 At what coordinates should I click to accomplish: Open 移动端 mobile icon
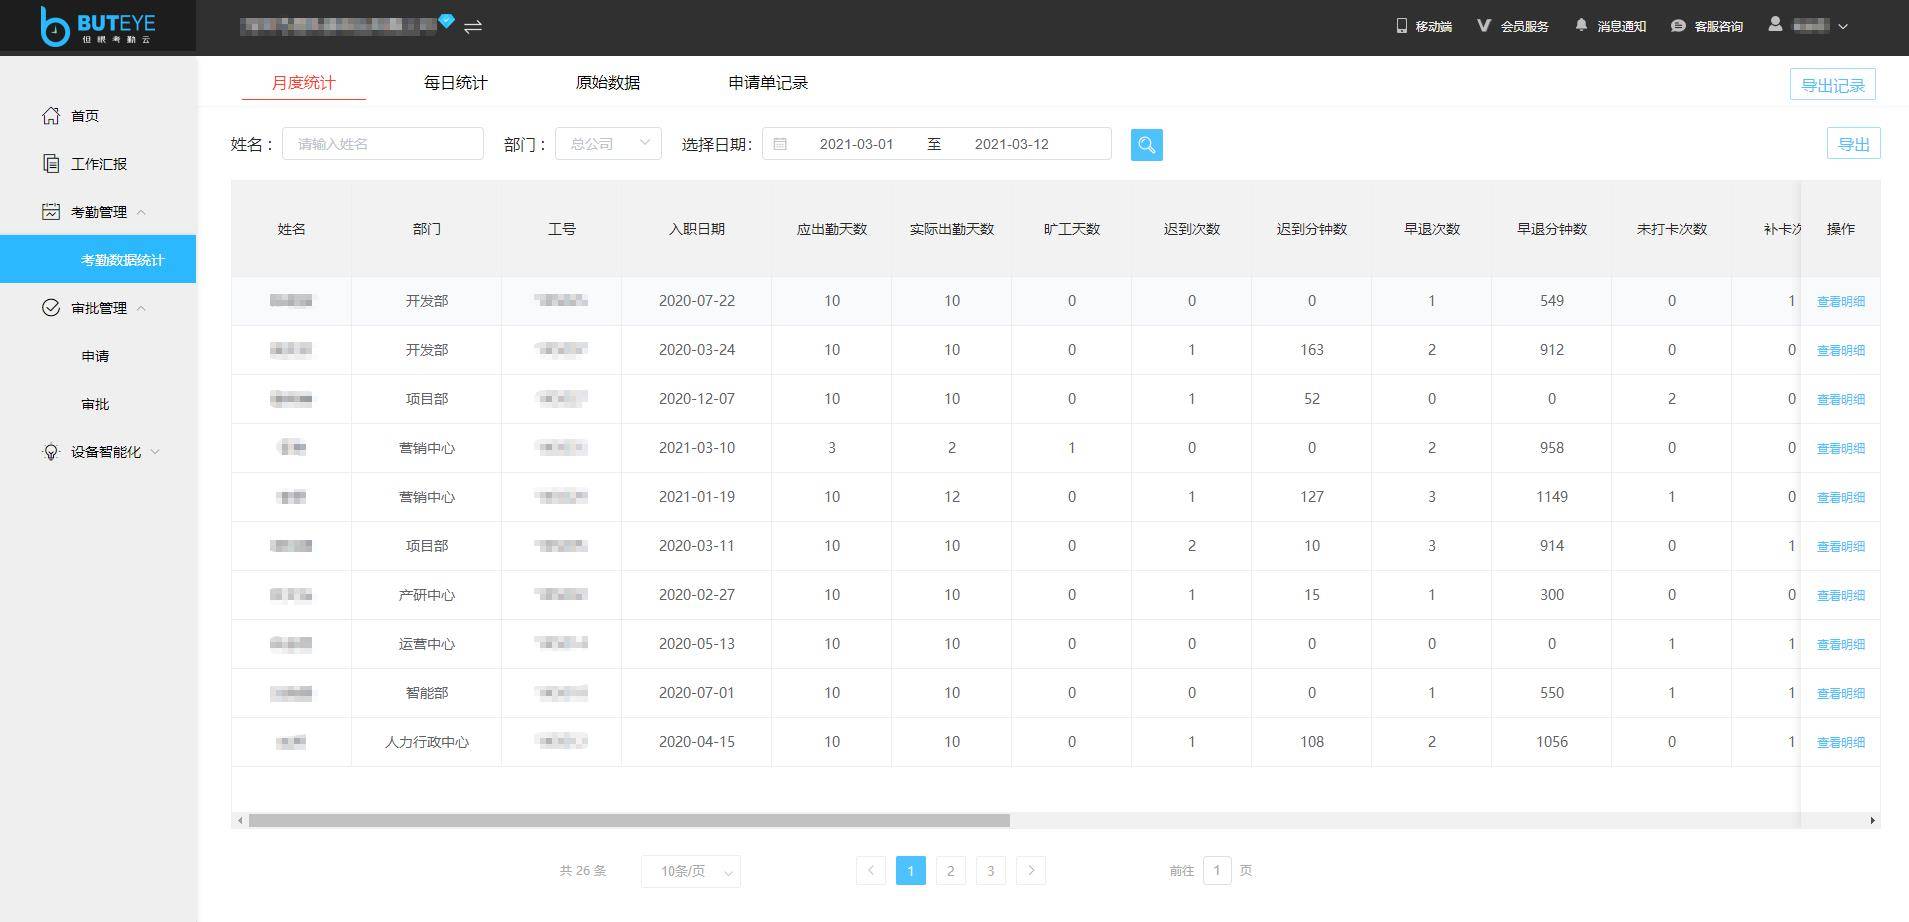coord(1401,26)
